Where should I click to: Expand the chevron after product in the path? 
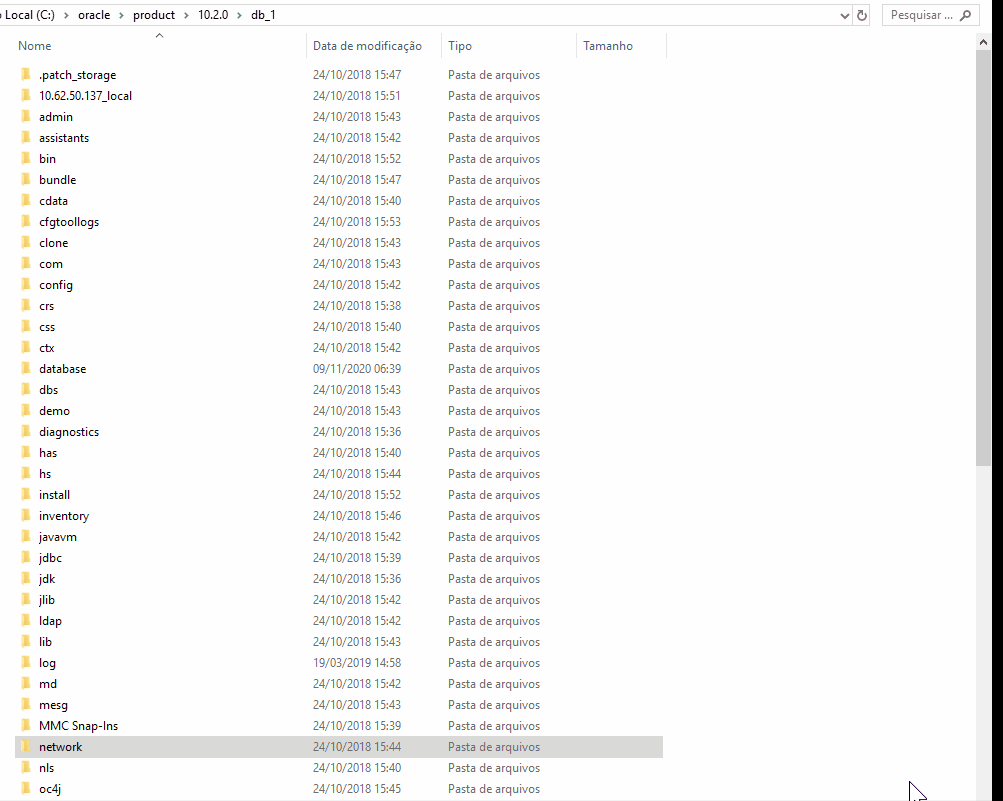click(186, 15)
